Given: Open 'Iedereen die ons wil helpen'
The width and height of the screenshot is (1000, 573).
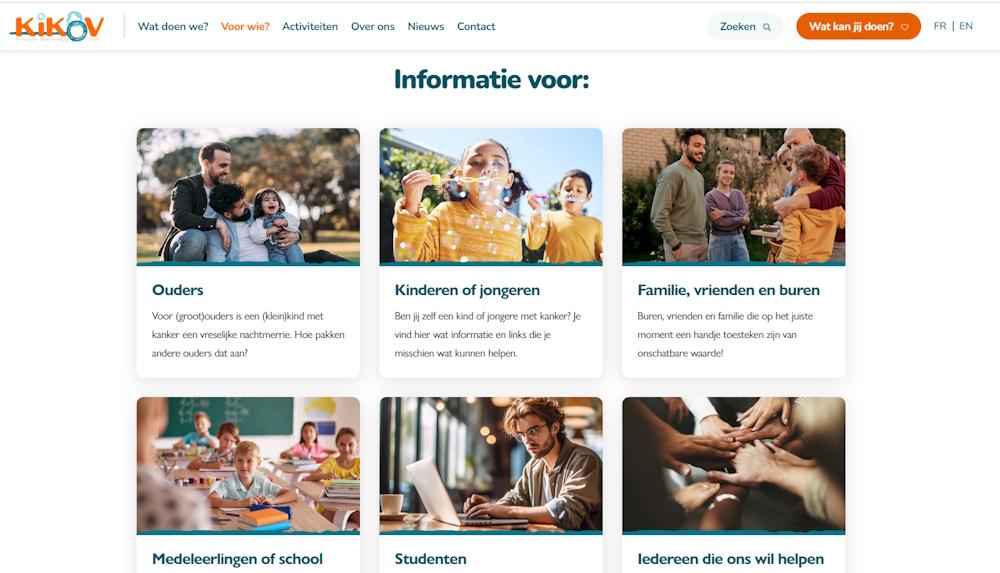Looking at the screenshot, I should 730,559.
